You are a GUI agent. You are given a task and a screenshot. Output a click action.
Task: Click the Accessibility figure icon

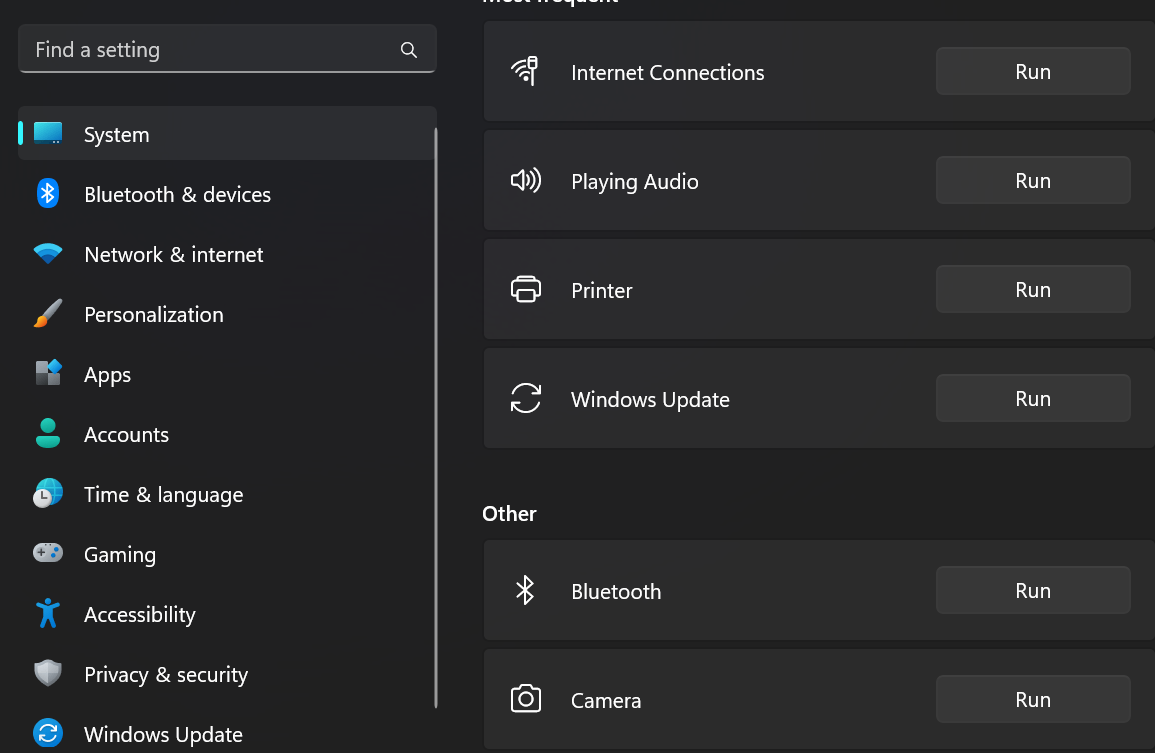point(48,614)
